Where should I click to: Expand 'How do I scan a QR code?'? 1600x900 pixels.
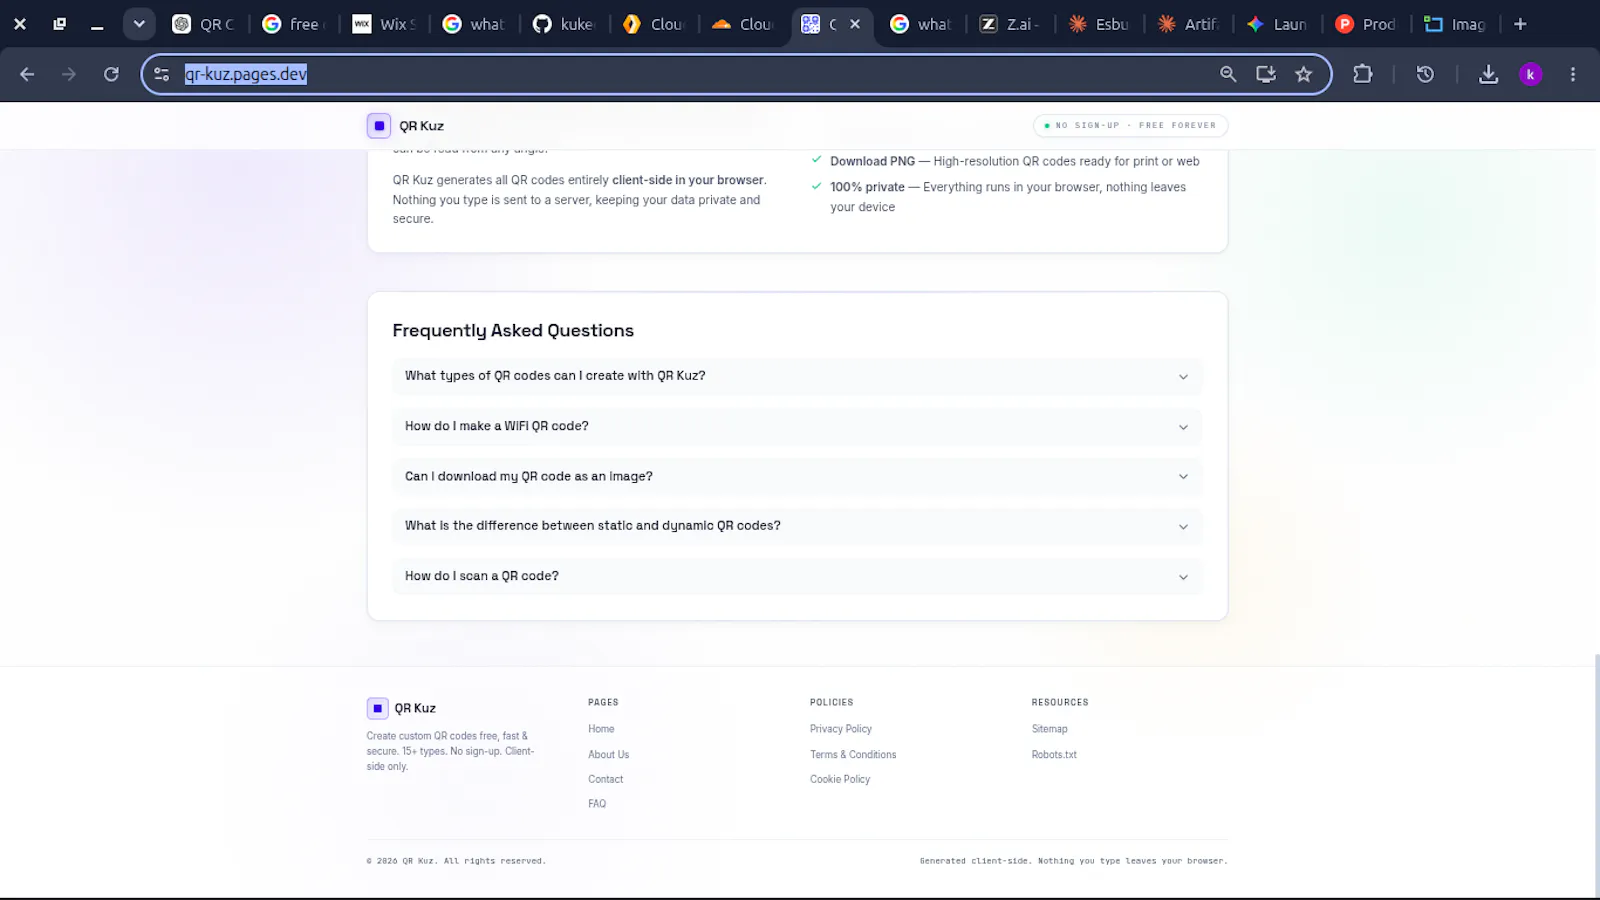pyautogui.click(x=797, y=576)
